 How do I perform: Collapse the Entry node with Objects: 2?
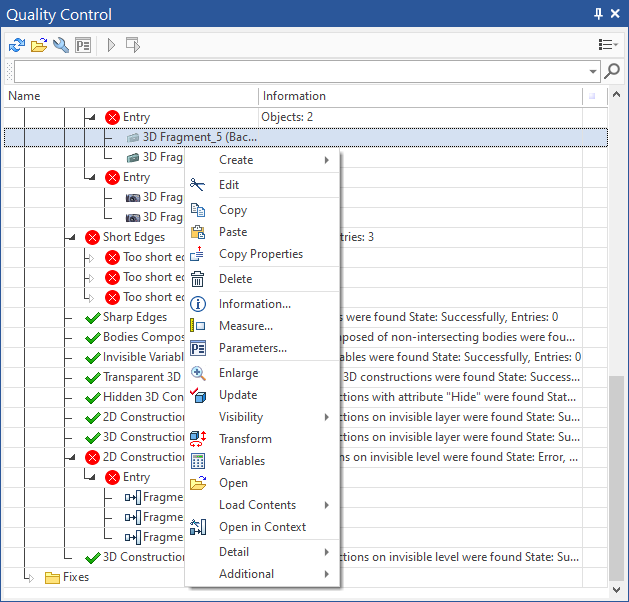(x=92, y=118)
